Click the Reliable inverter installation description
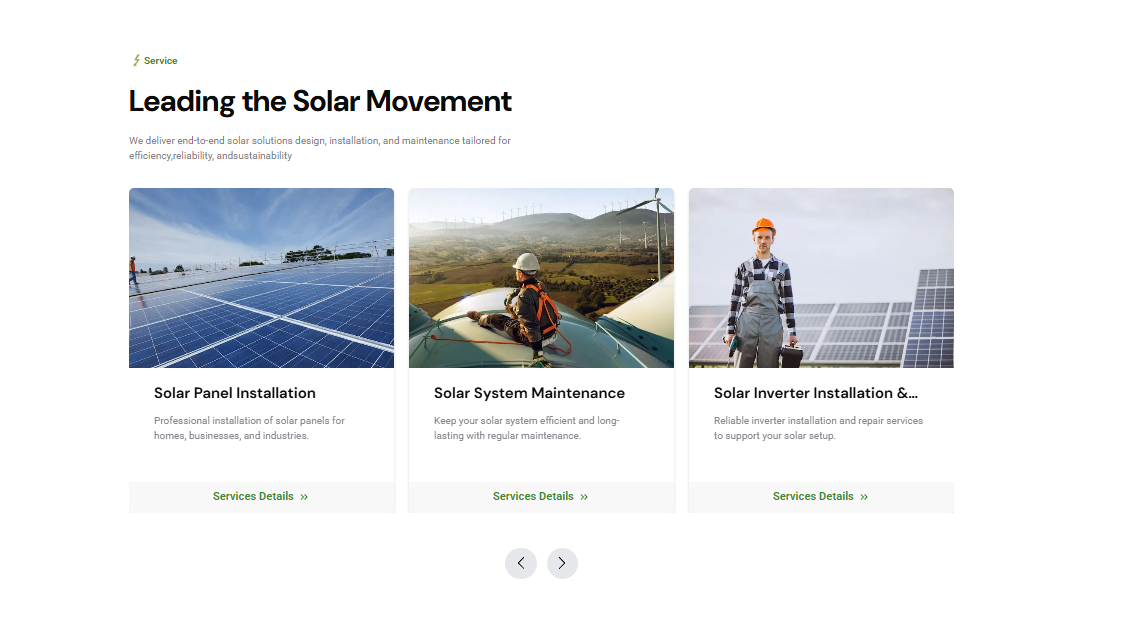Screen dimensions: 1124x625 (818, 428)
